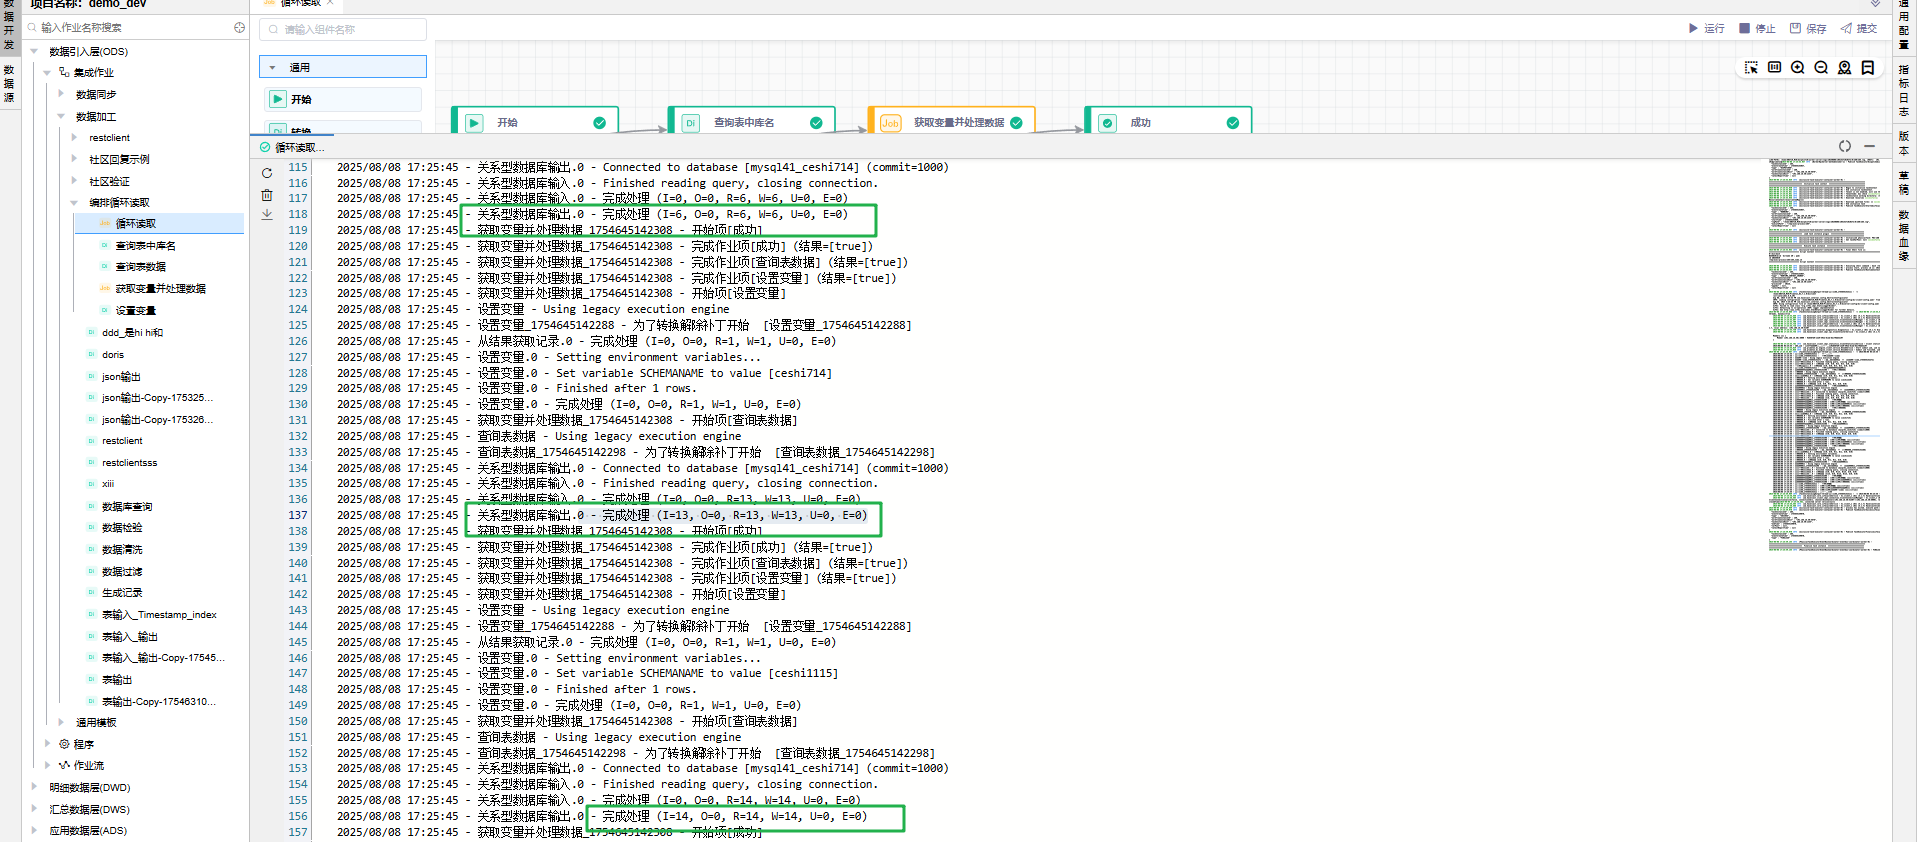Click the Job icon on 获取变量并处理数据 node

890,123
